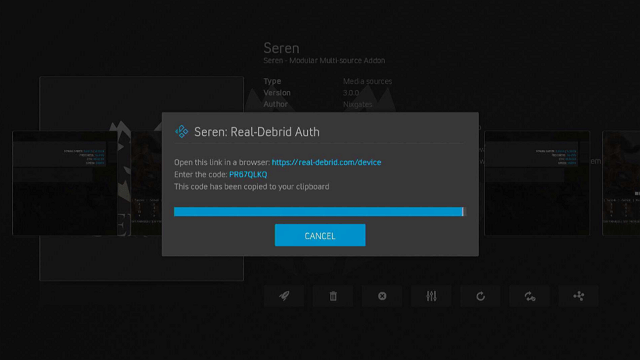View dependencies icon in addon info

[578, 296]
